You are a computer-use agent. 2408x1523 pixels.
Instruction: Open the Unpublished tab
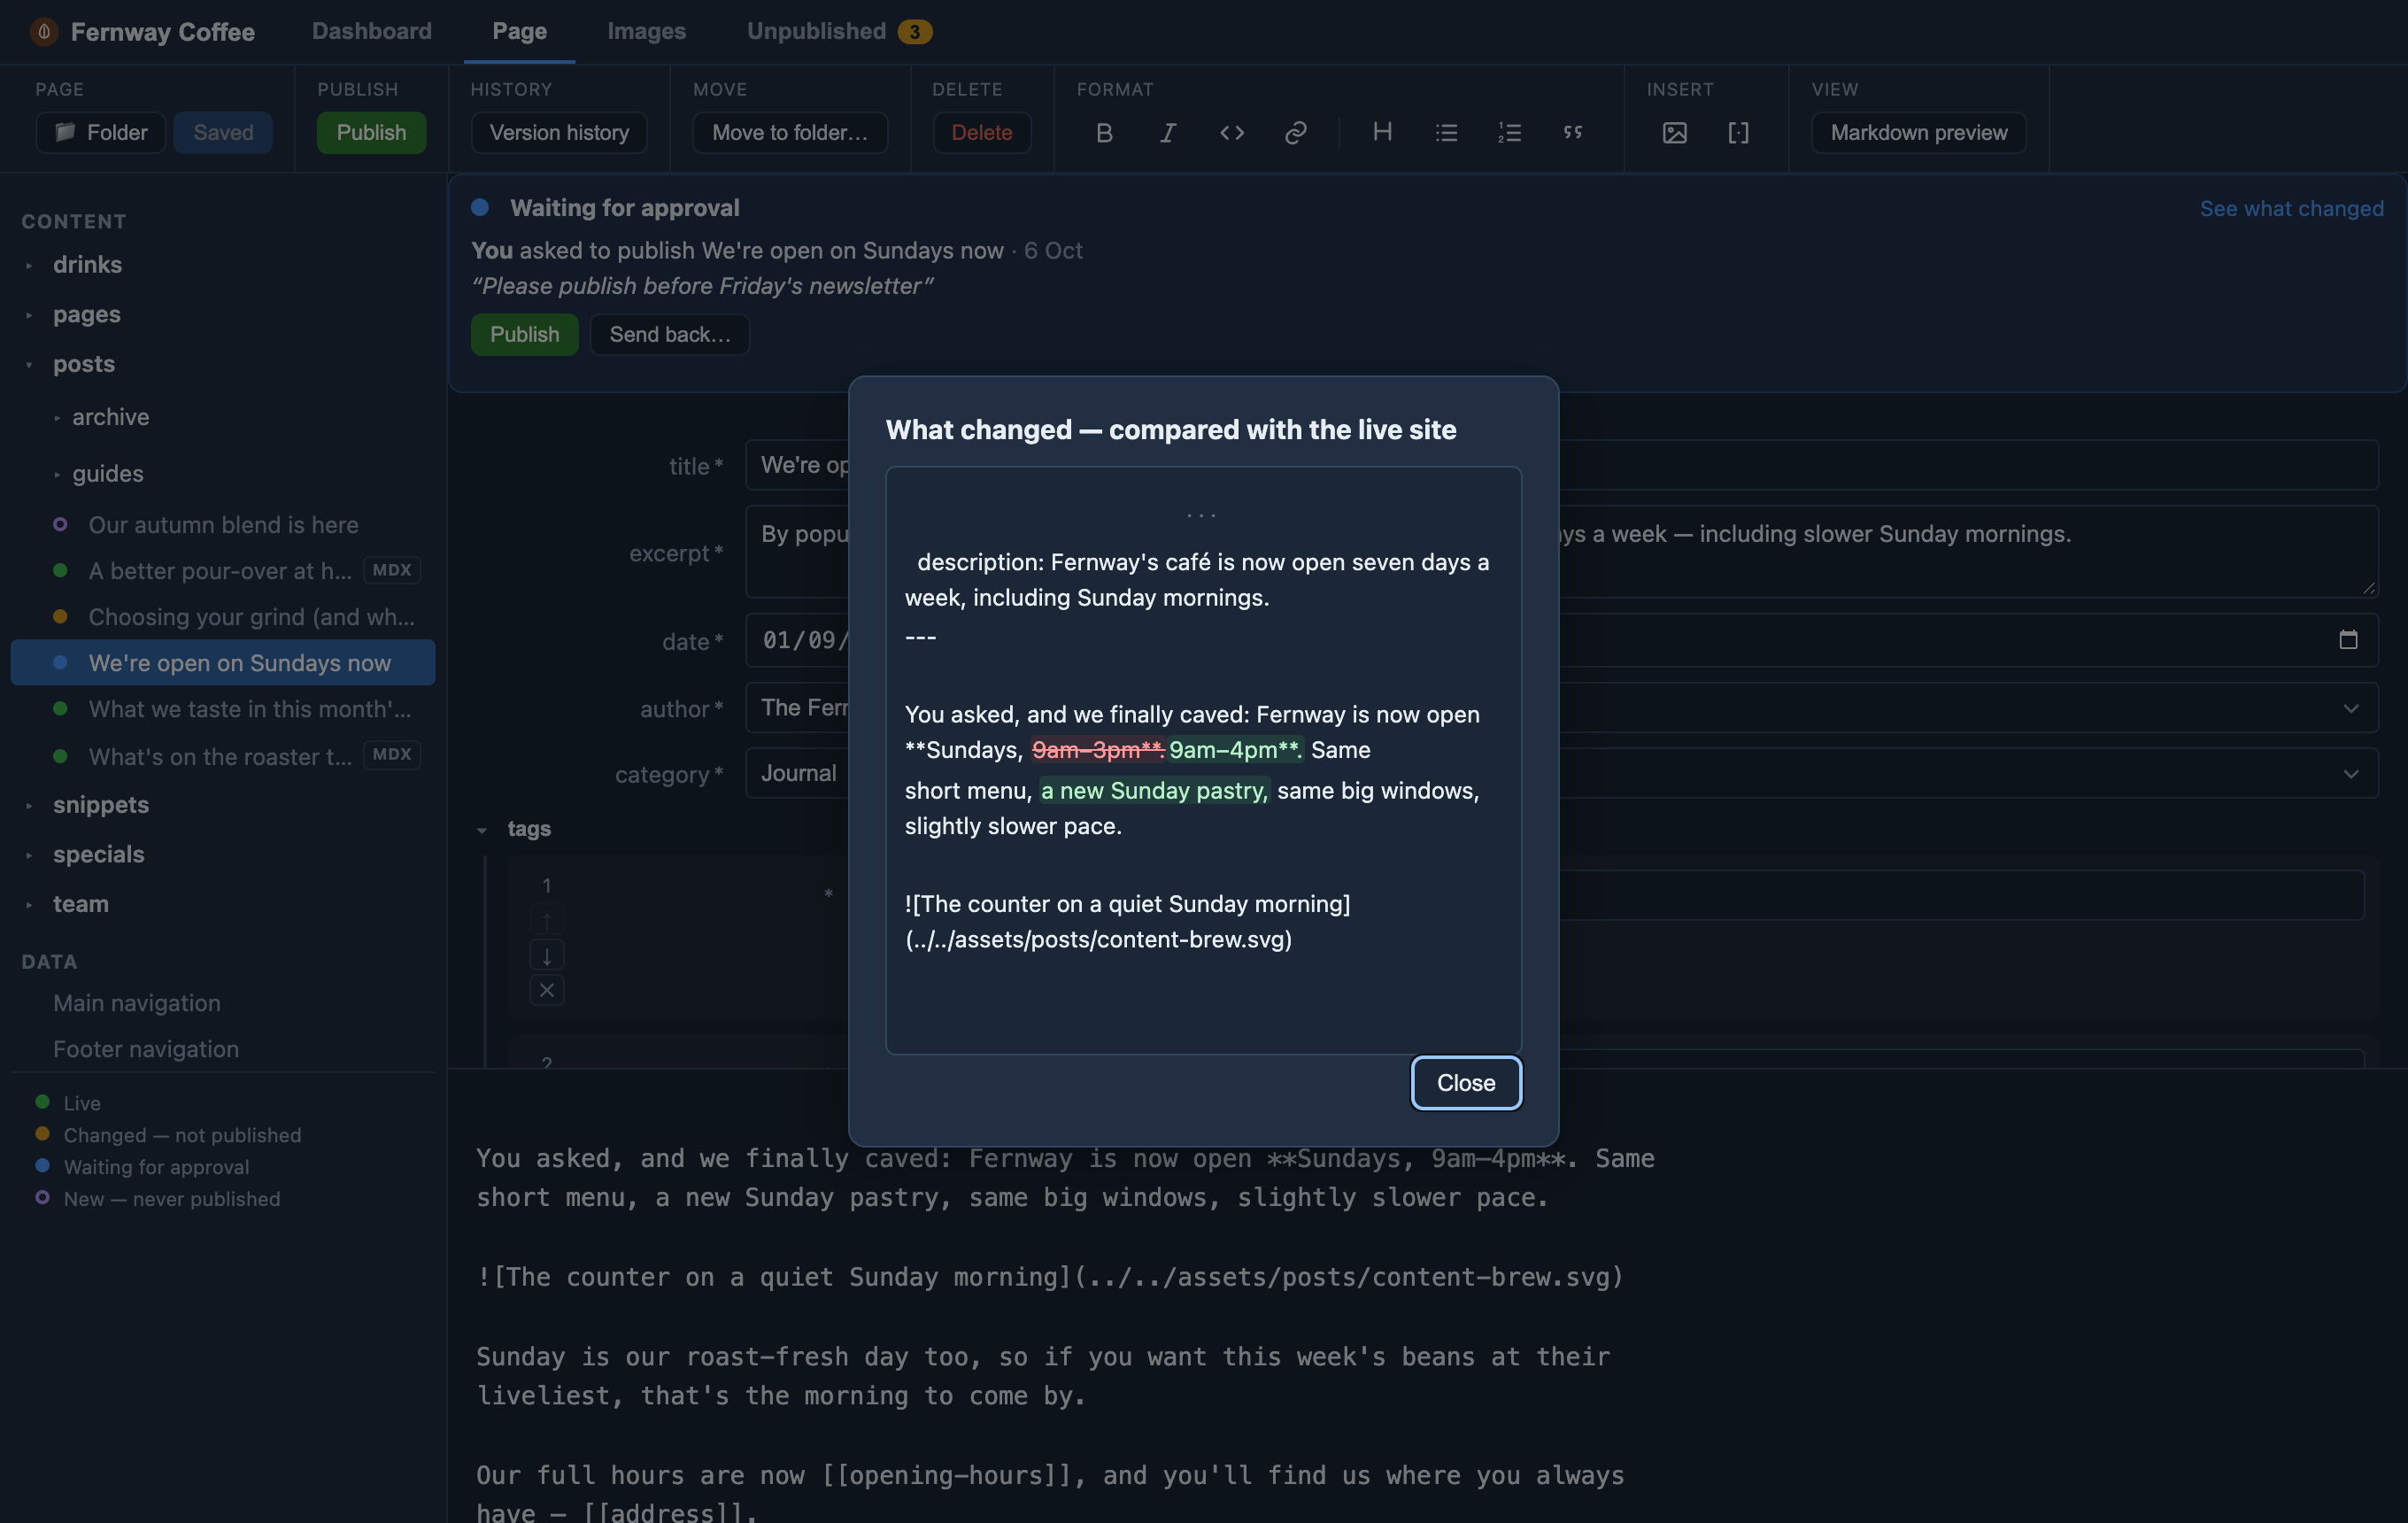tap(839, 31)
